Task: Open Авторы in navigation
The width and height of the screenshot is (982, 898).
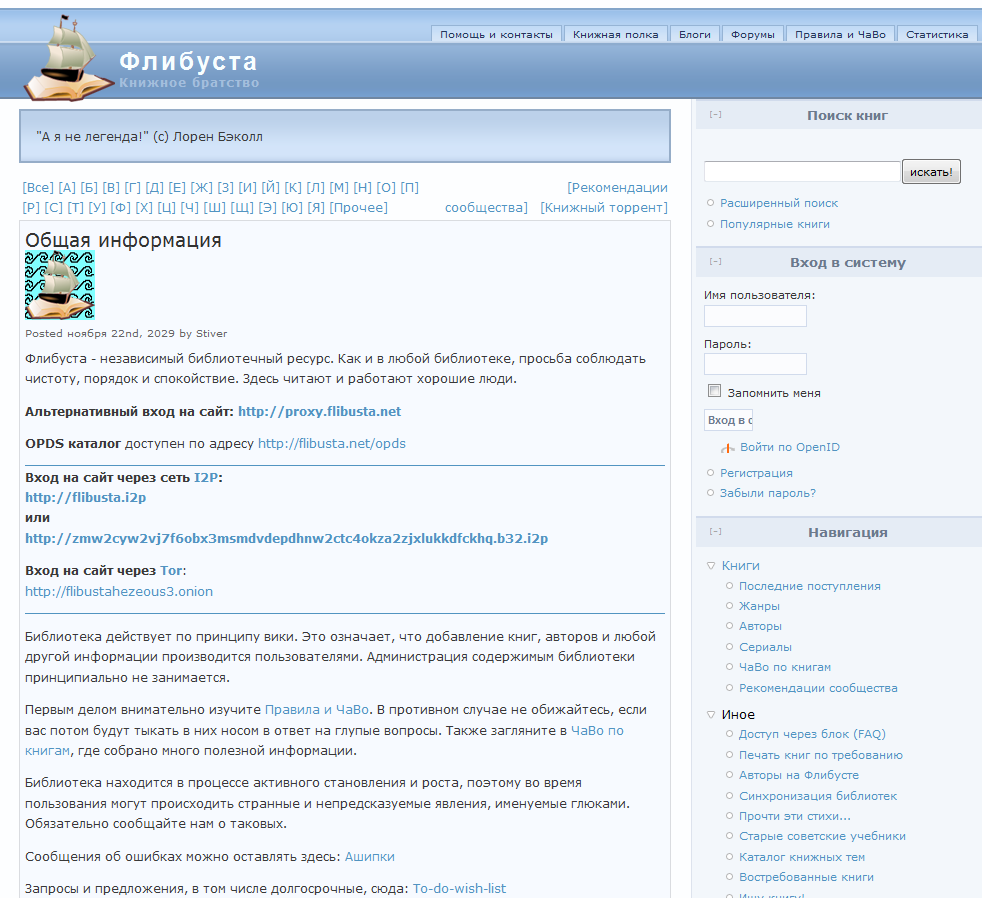Action: point(760,626)
